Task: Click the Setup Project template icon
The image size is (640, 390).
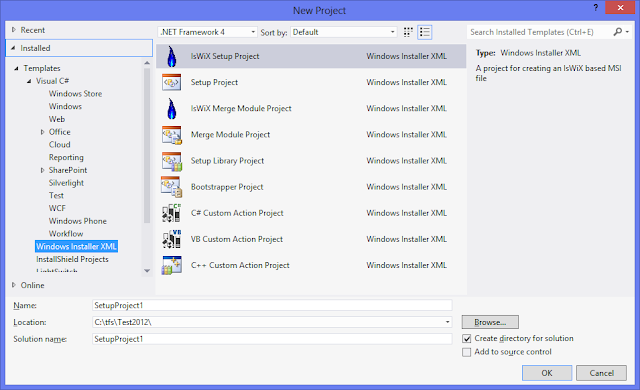Action: click(x=171, y=82)
